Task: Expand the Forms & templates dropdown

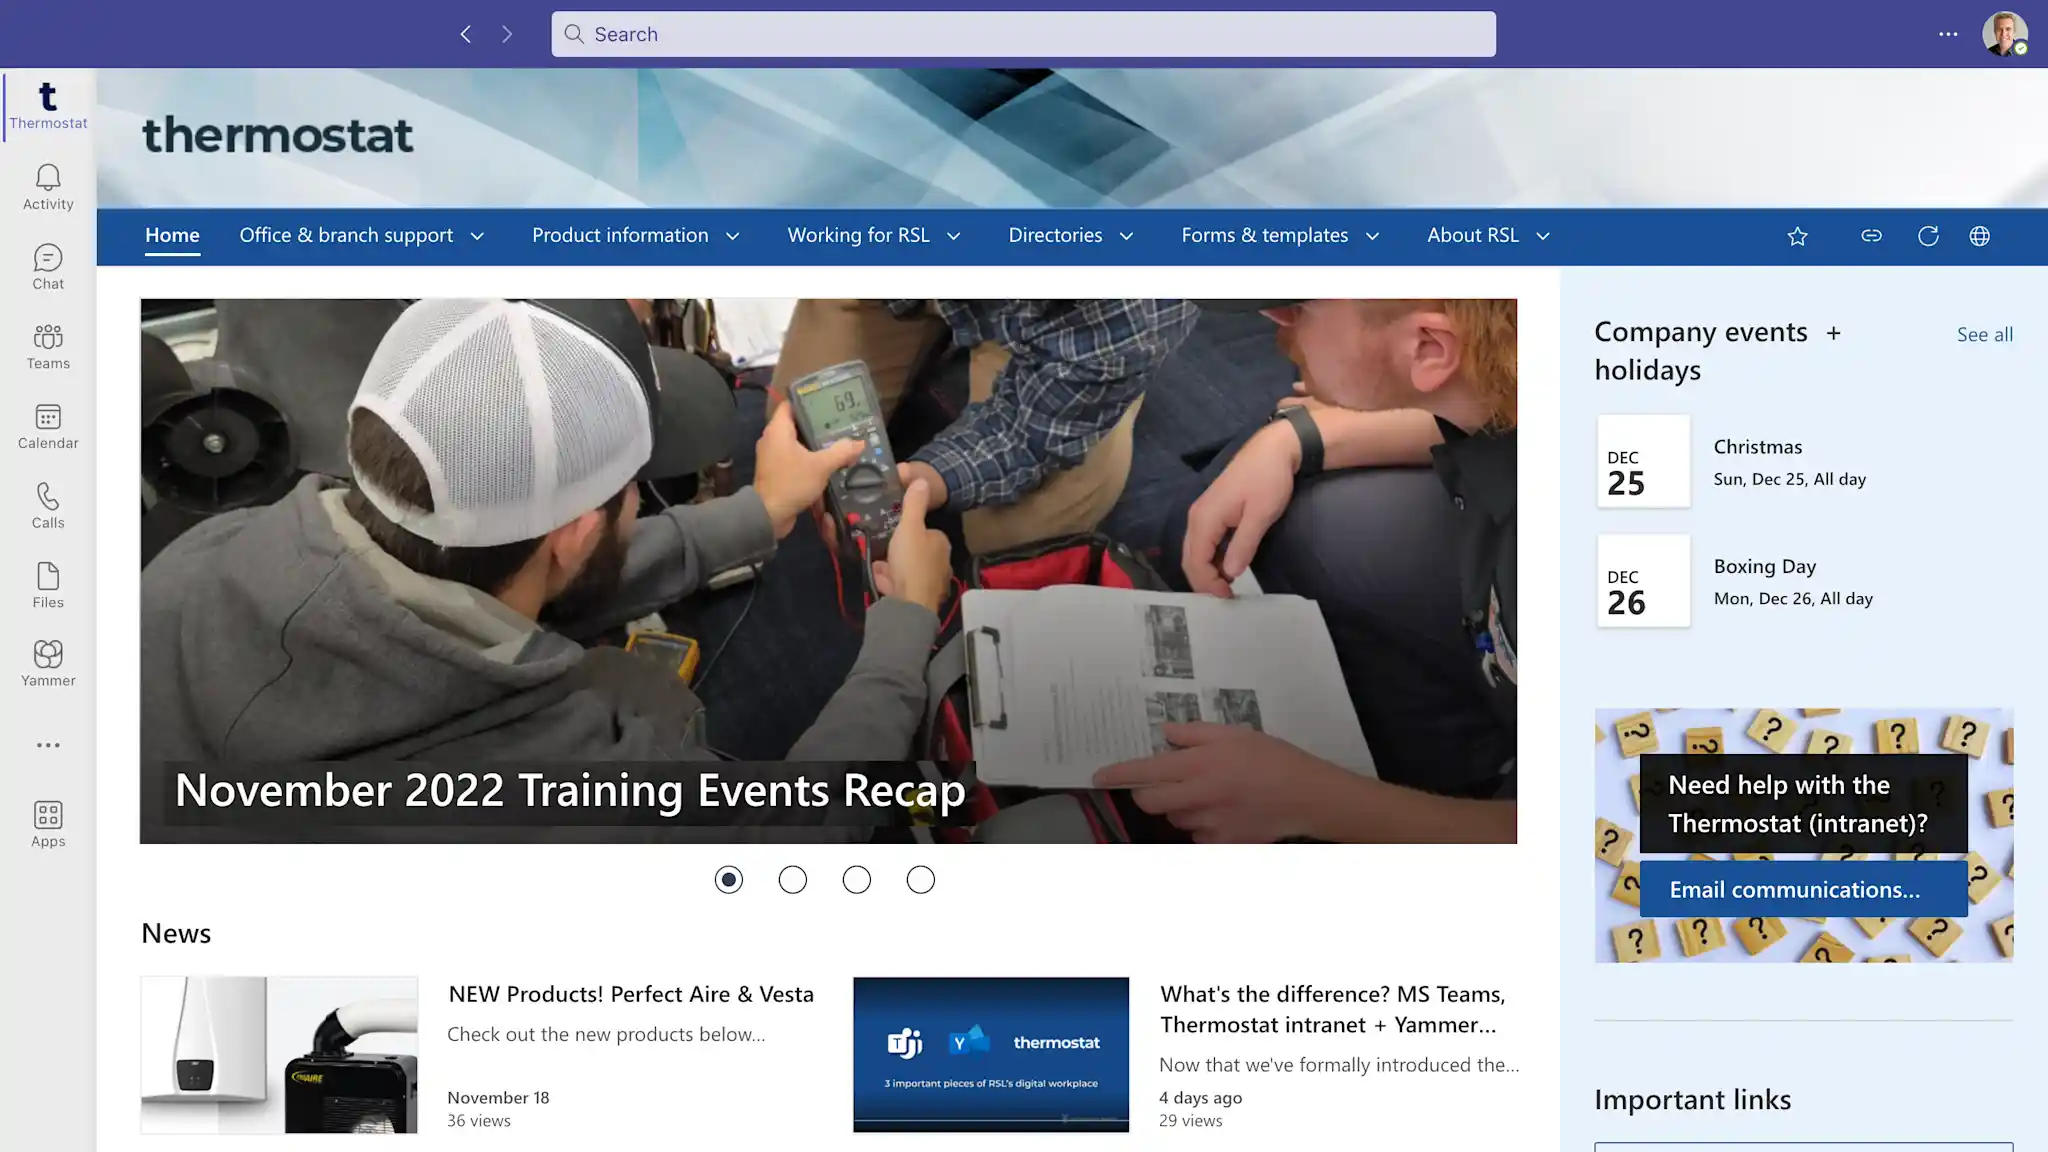Action: (1372, 236)
